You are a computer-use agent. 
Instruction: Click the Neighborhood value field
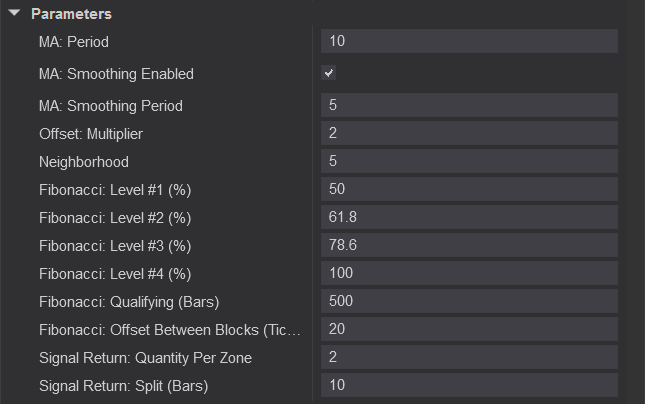pos(469,161)
